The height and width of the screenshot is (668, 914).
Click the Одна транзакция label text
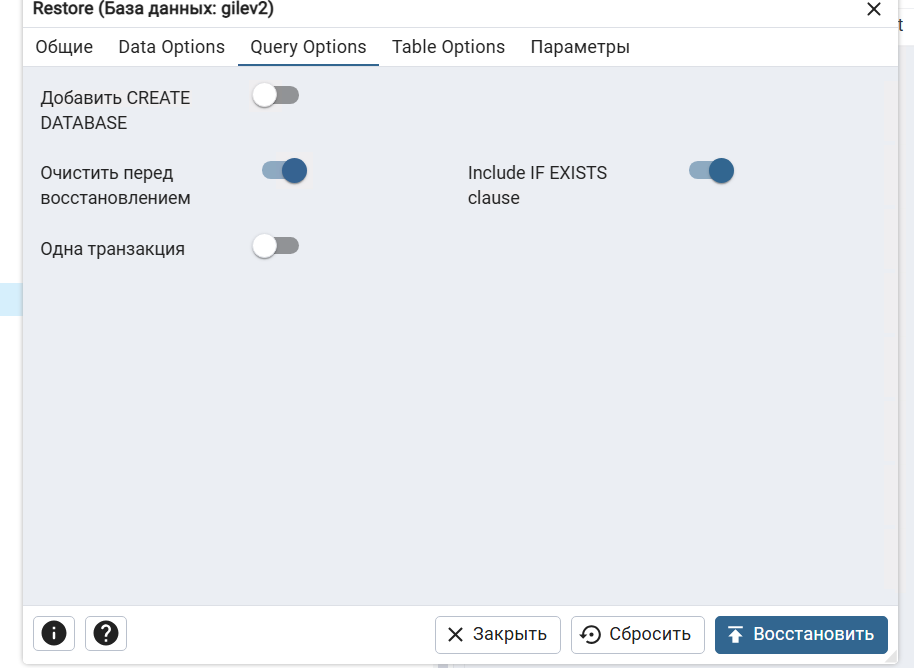click(113, 249)
